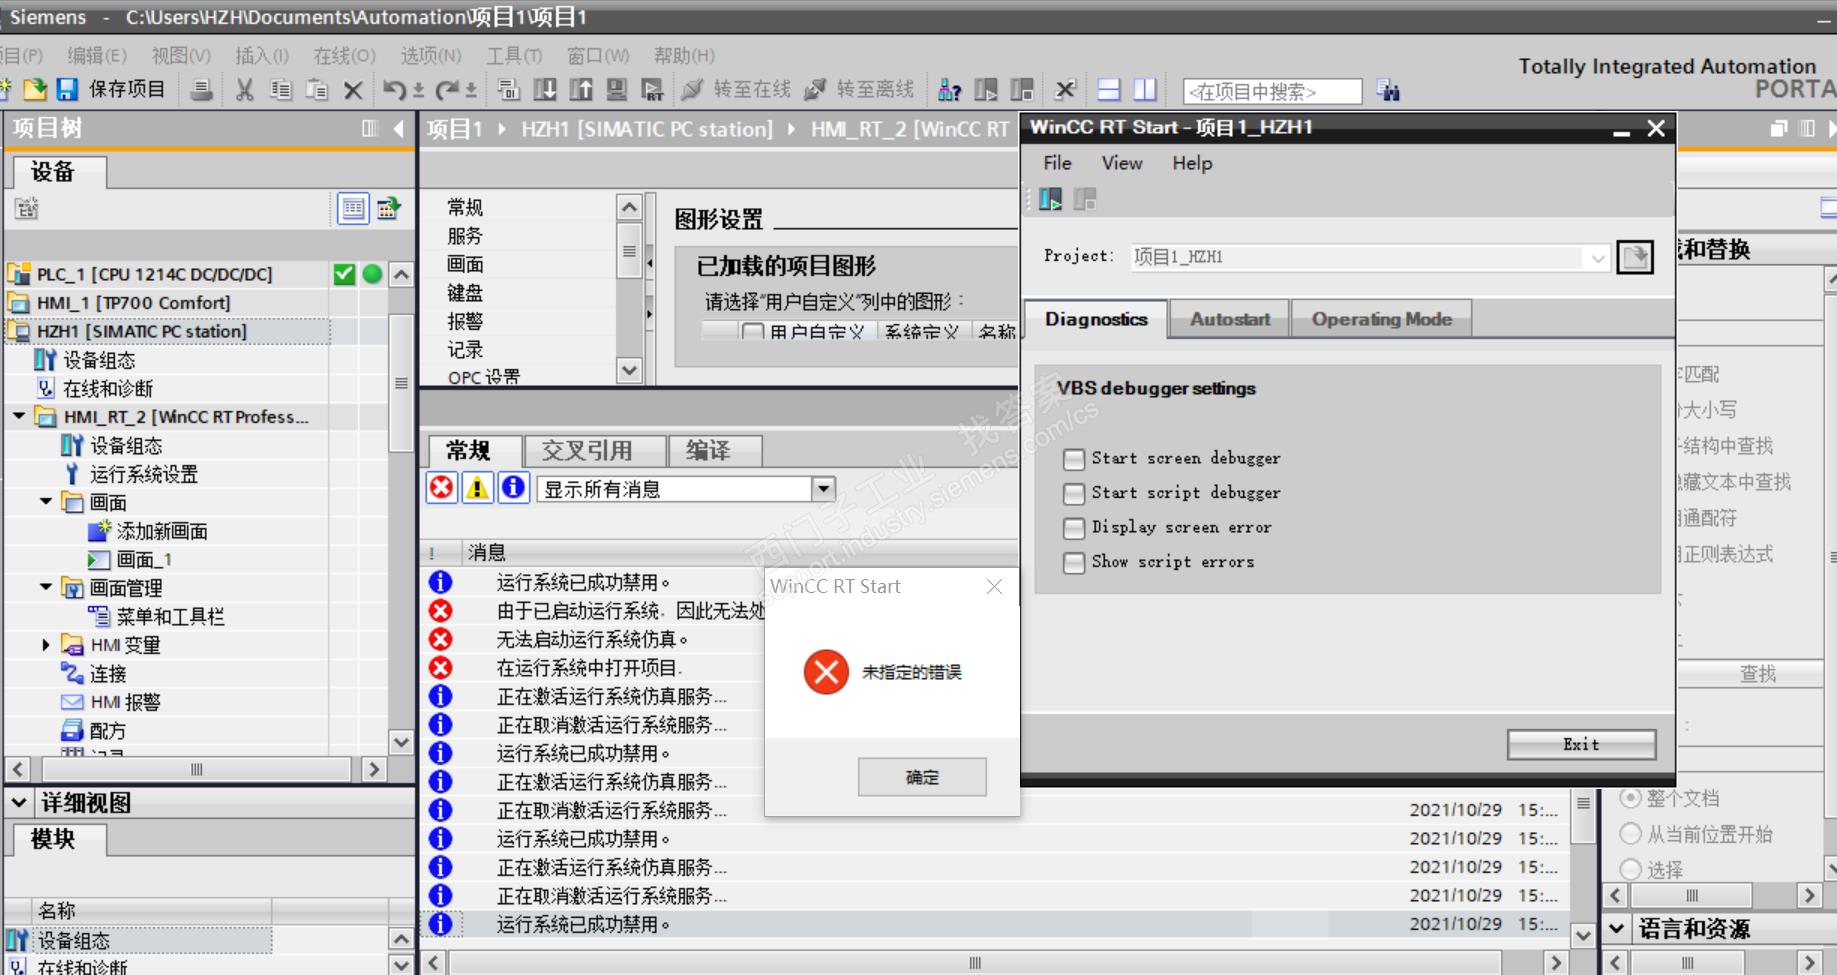Click the deactivate runtime icon in WinCC RT Start

coord(1085,199)
